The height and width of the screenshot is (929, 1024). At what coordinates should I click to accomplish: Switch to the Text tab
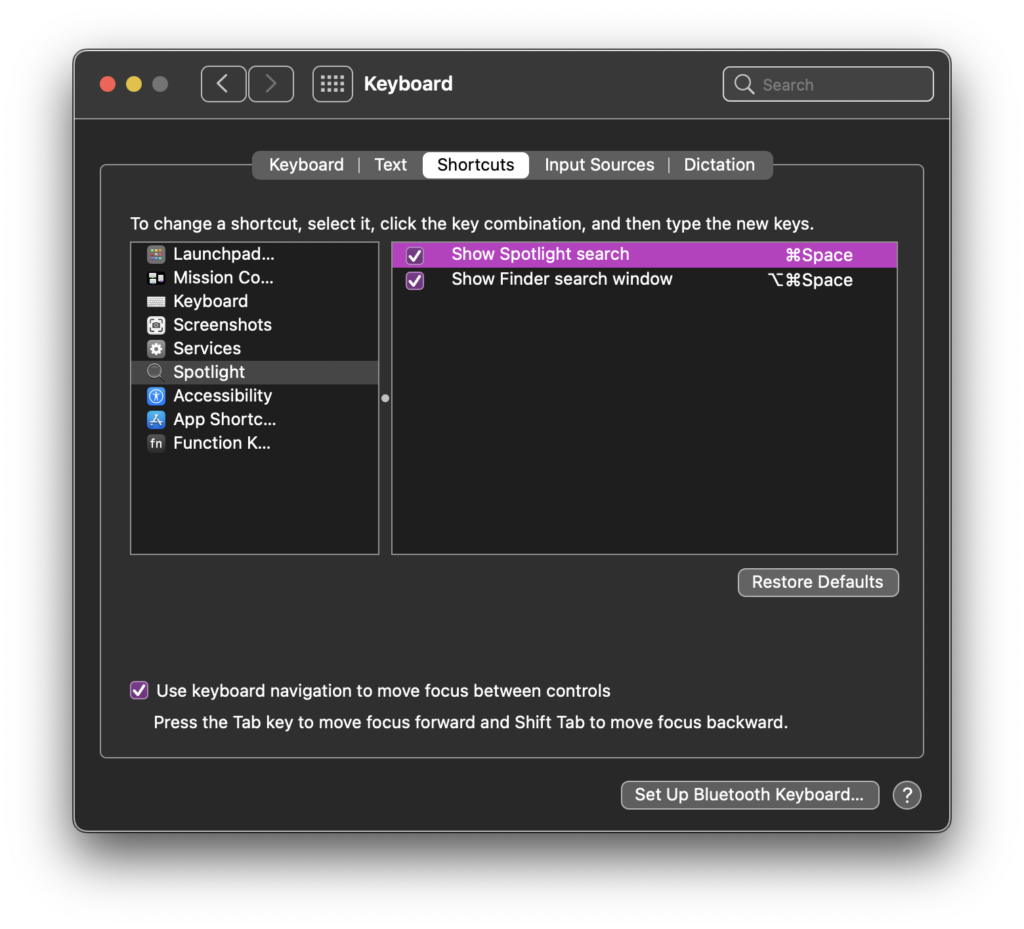pos(390,165)
